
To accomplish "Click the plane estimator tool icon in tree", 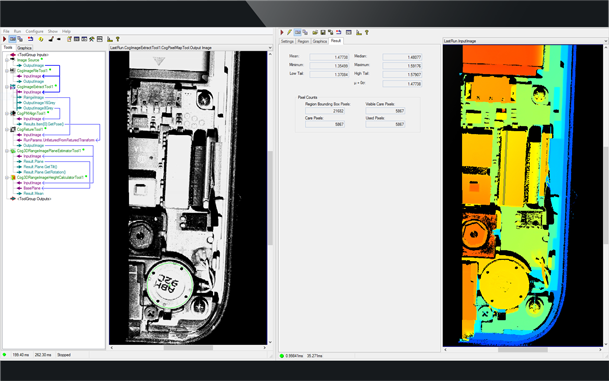I will (13, 151).
